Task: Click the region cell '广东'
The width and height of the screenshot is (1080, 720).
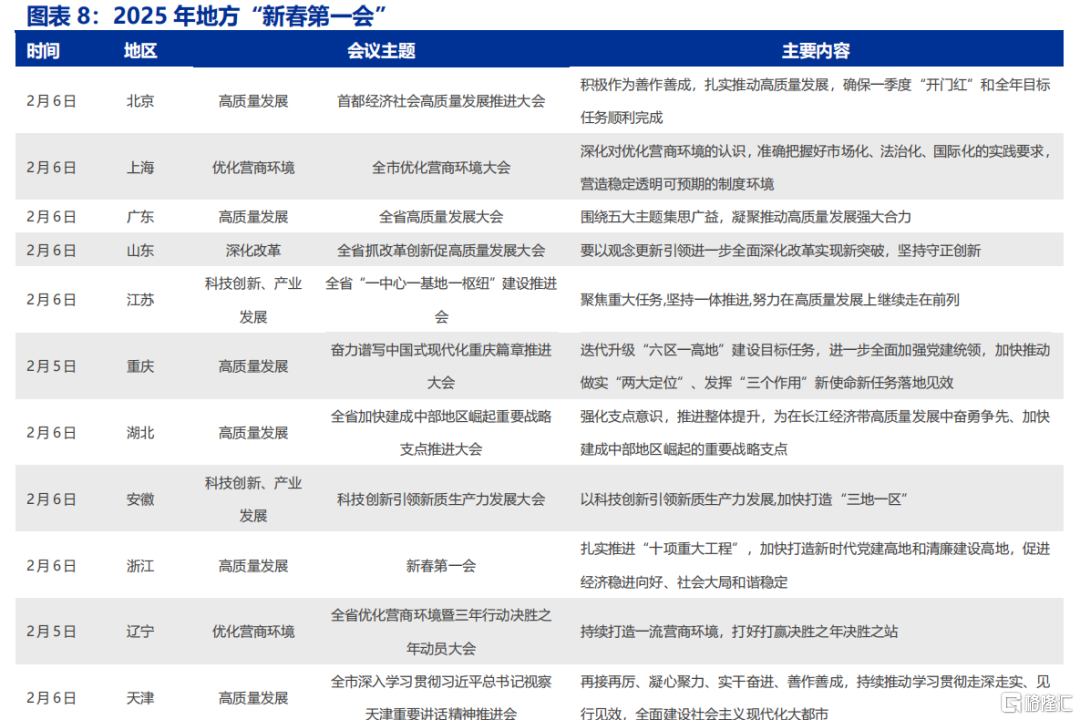Action: (141, 217)
